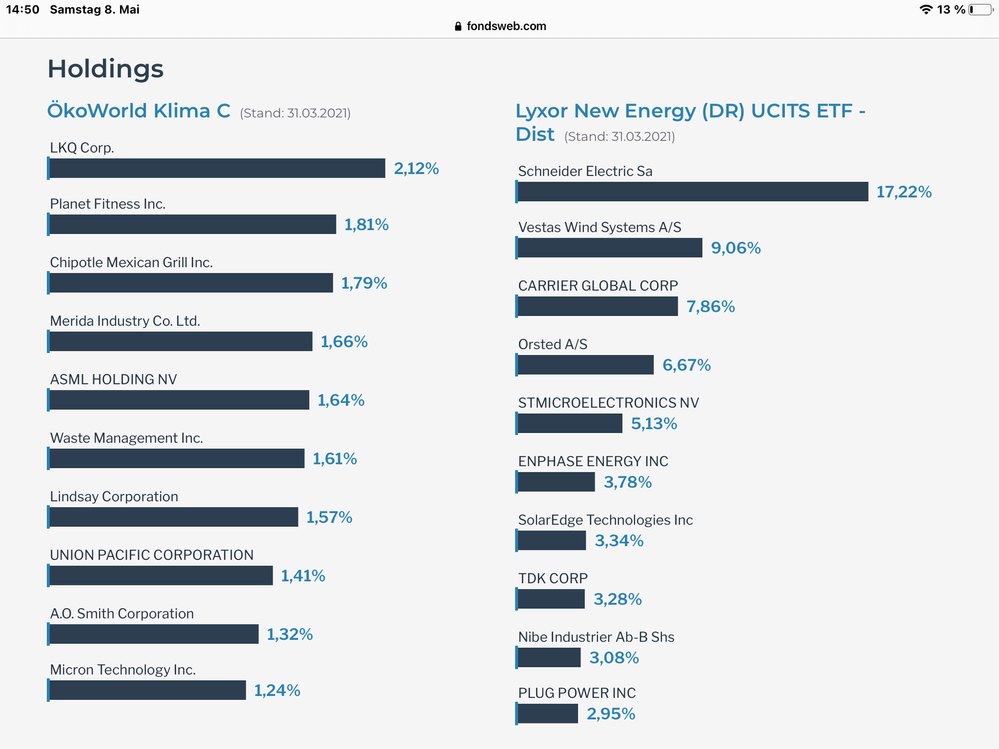This screenshot has width=999, height=749.
Task: Tap the 14:50 clock in status bar
Action: click(x=23, y=9)
